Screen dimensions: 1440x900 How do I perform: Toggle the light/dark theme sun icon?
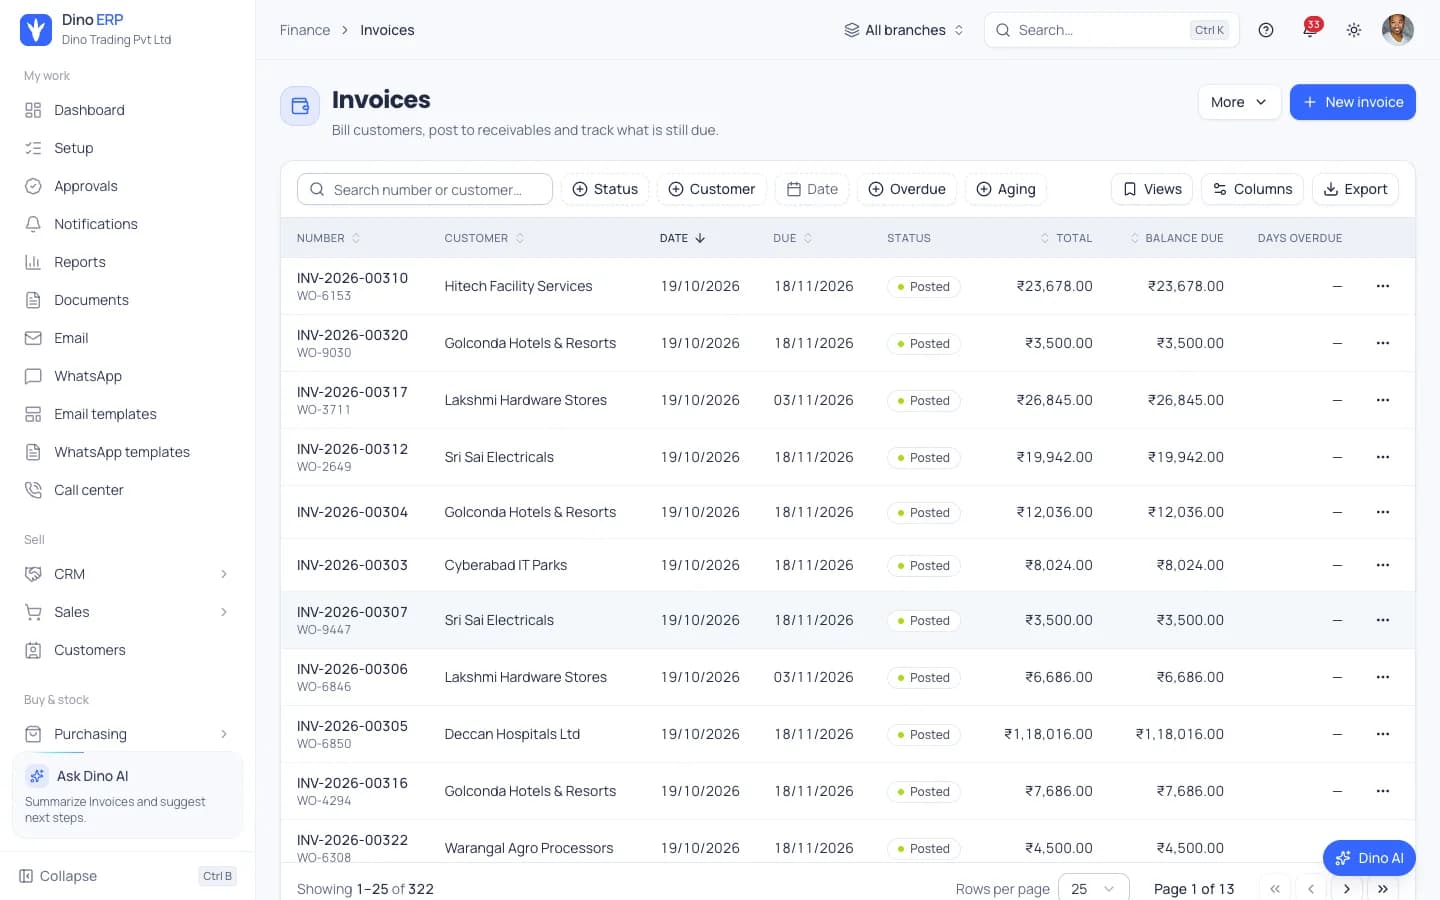point(1354,30)
